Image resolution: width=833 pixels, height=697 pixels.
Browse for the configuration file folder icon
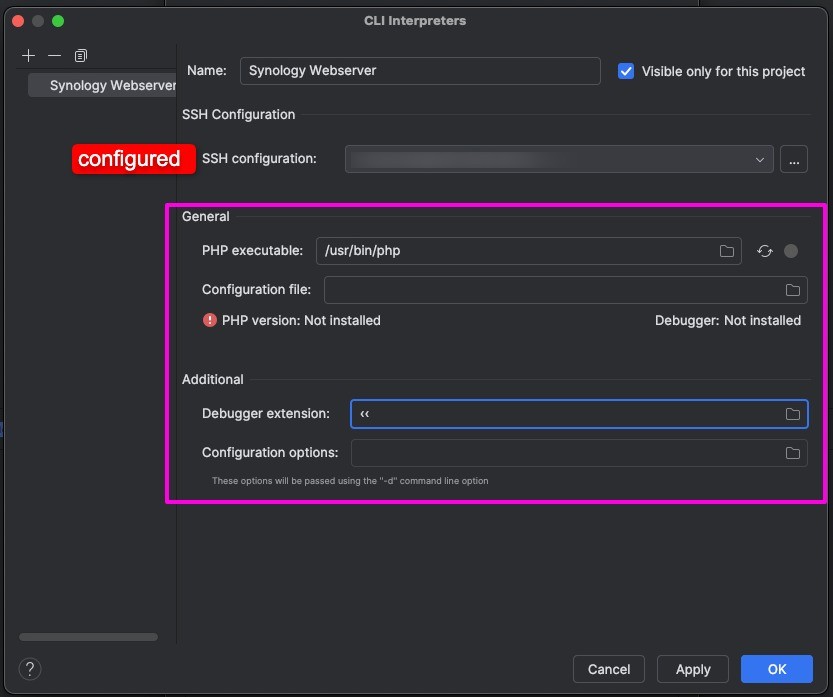[792, 290]
